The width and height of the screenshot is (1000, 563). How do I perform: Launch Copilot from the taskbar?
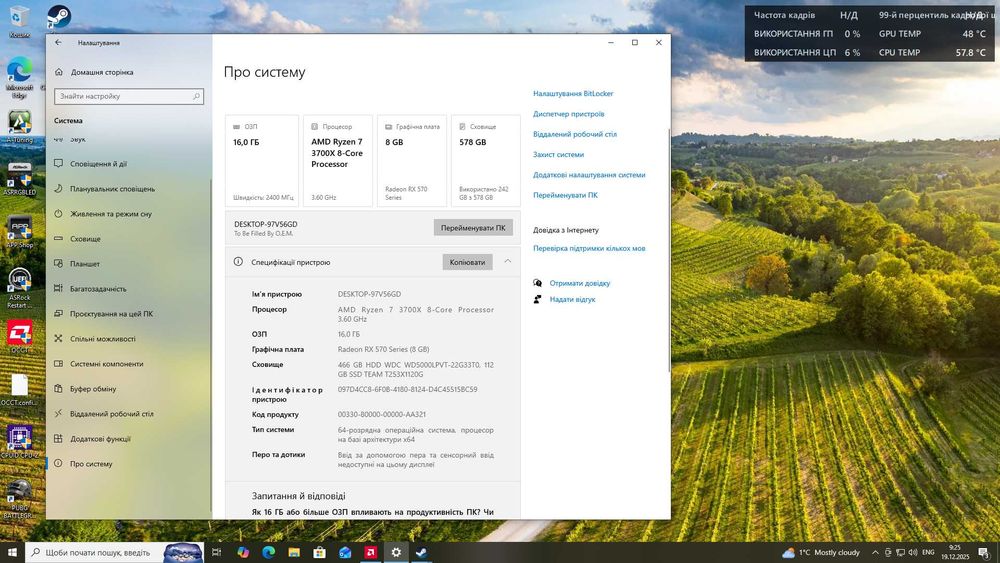[243, 552]
